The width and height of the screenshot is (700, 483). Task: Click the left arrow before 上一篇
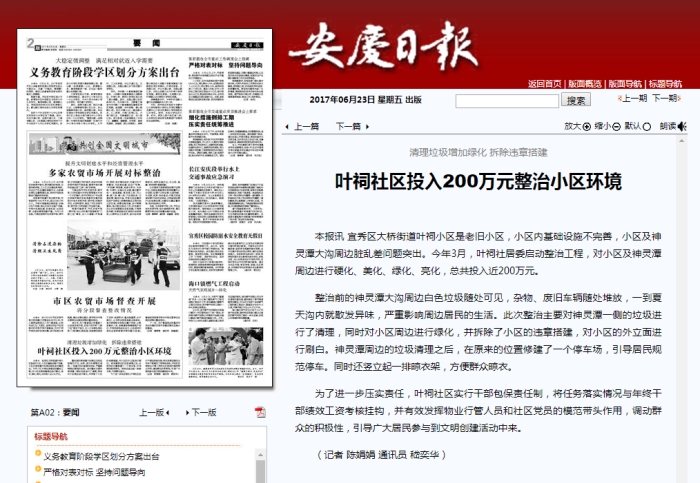point(287,127)
